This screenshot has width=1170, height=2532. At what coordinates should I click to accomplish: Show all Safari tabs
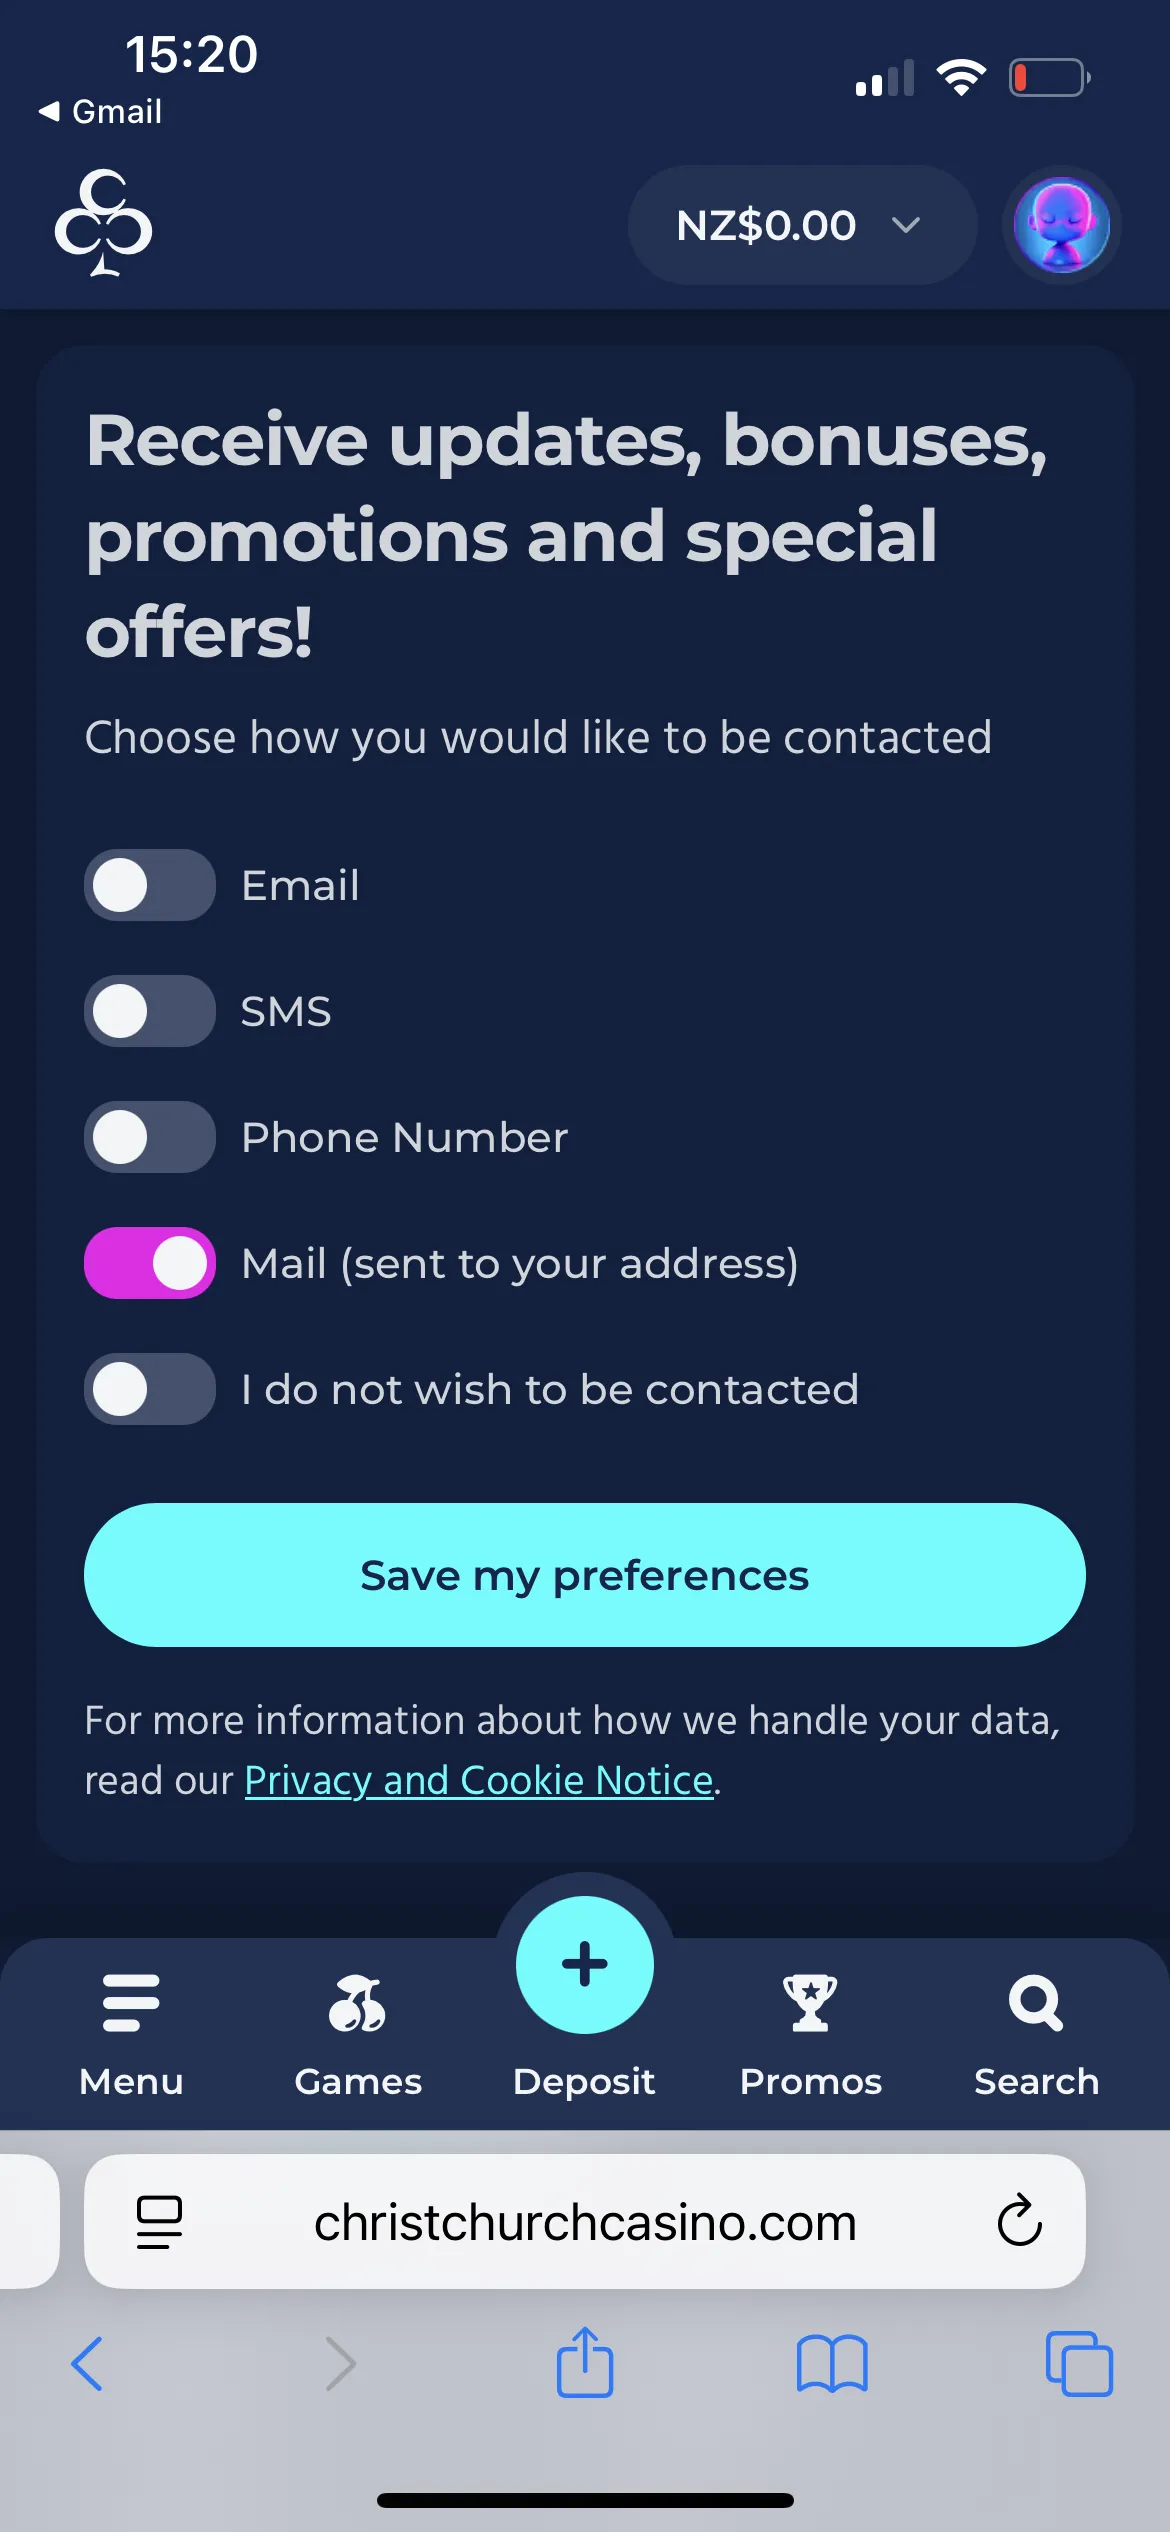coord(1079,2364)
